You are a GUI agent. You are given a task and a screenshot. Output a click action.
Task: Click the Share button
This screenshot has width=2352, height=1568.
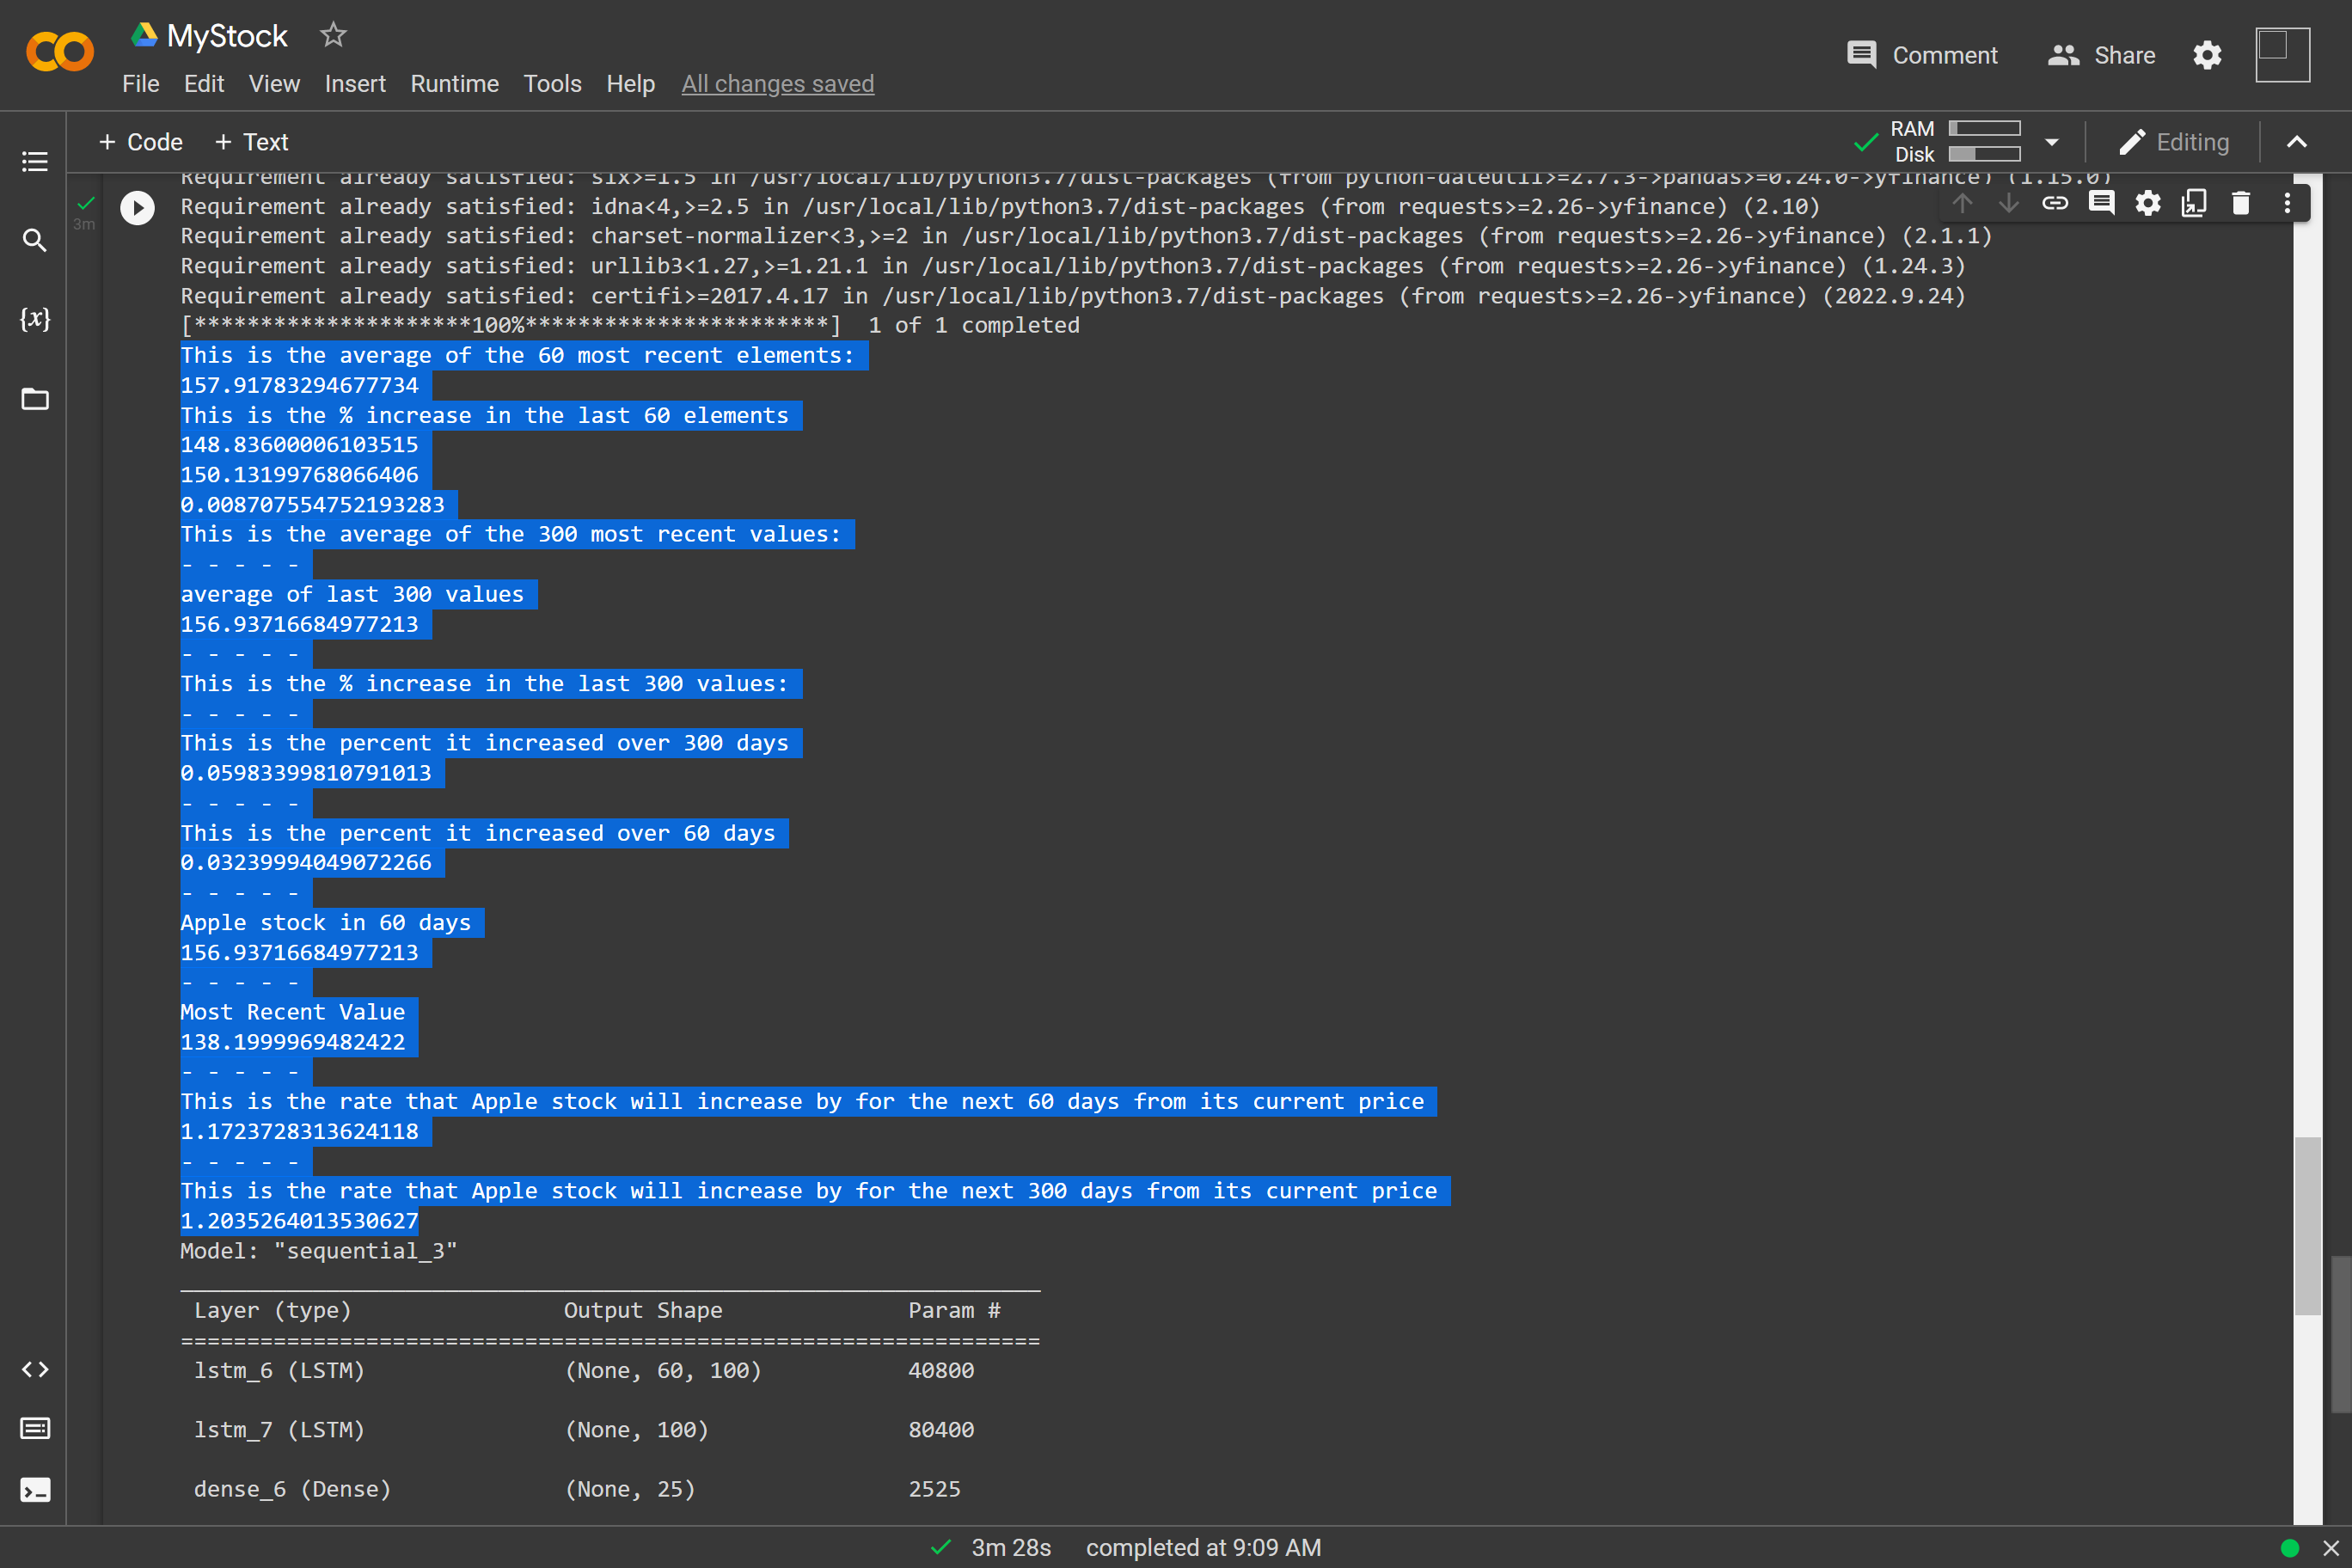click(2102, 55)
